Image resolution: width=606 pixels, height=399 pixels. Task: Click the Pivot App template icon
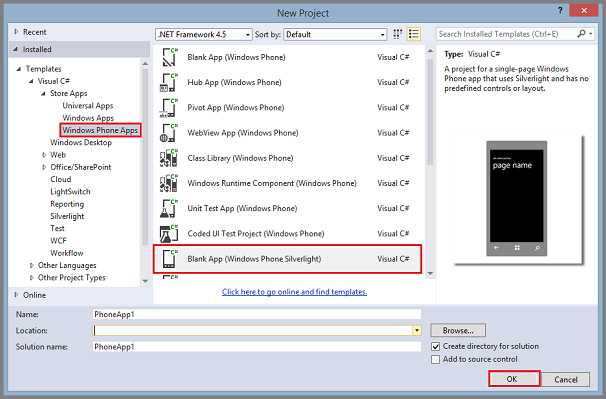[x=169, y=107]
